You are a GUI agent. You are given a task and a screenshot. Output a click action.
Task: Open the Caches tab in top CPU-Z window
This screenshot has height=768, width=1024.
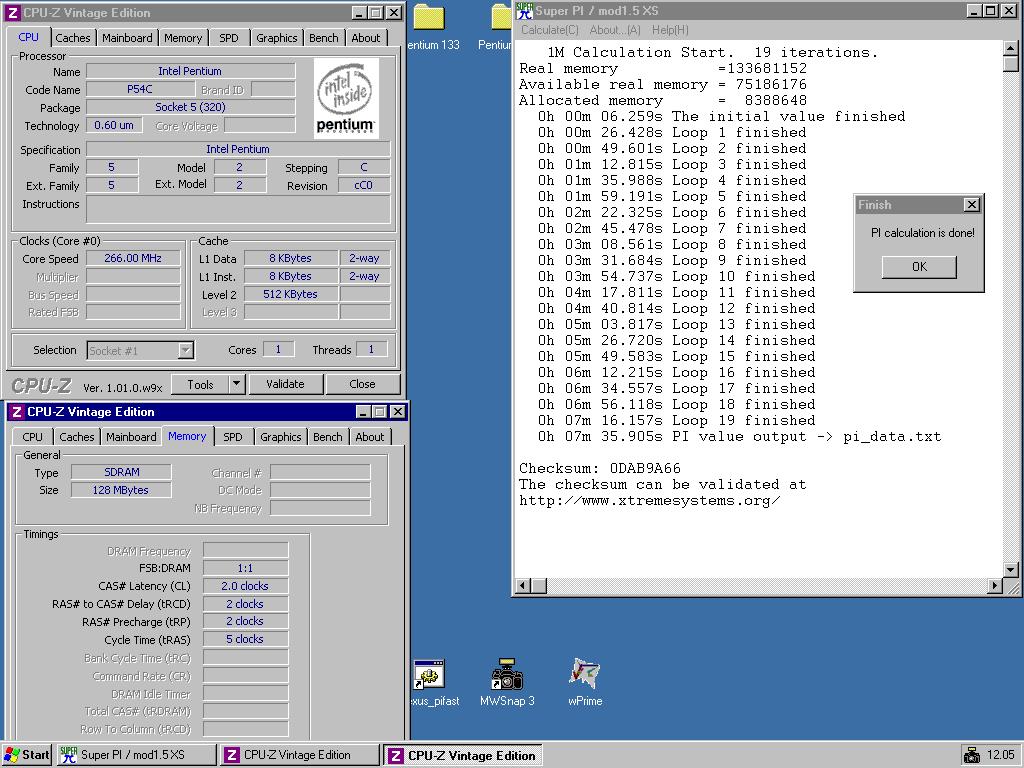tap(72, 38)
